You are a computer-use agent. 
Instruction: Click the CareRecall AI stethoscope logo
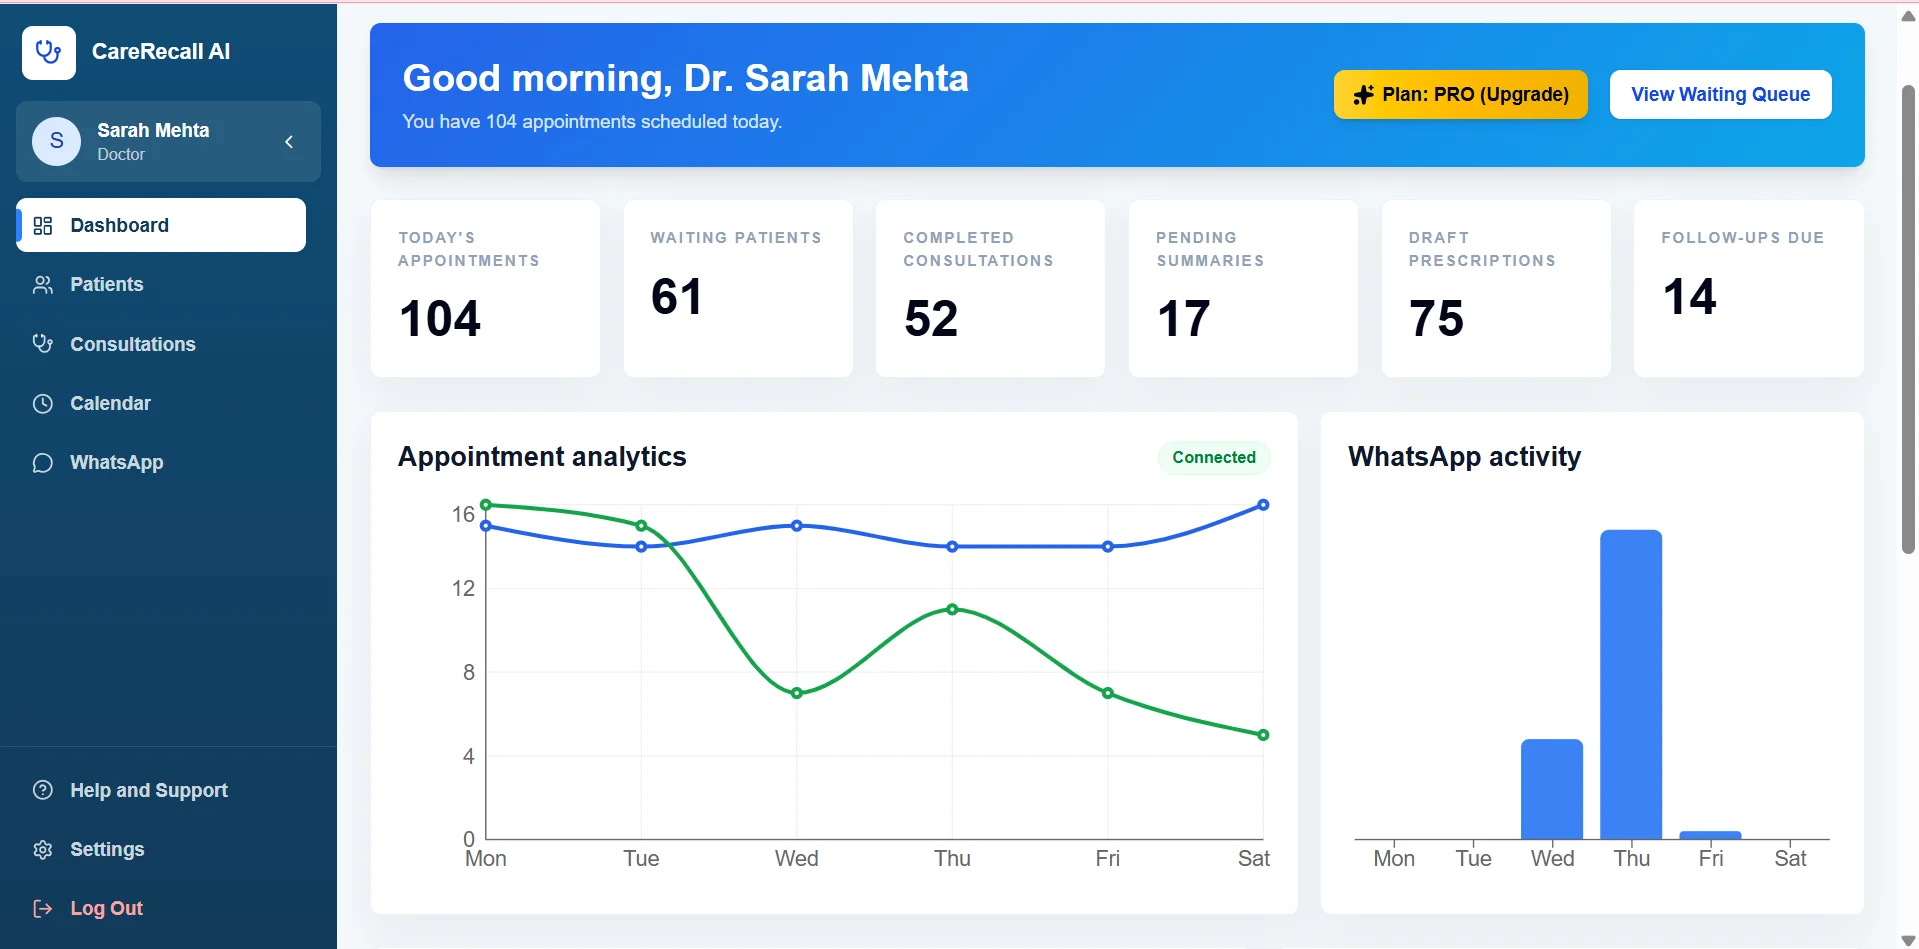click(x=49, y=52)
